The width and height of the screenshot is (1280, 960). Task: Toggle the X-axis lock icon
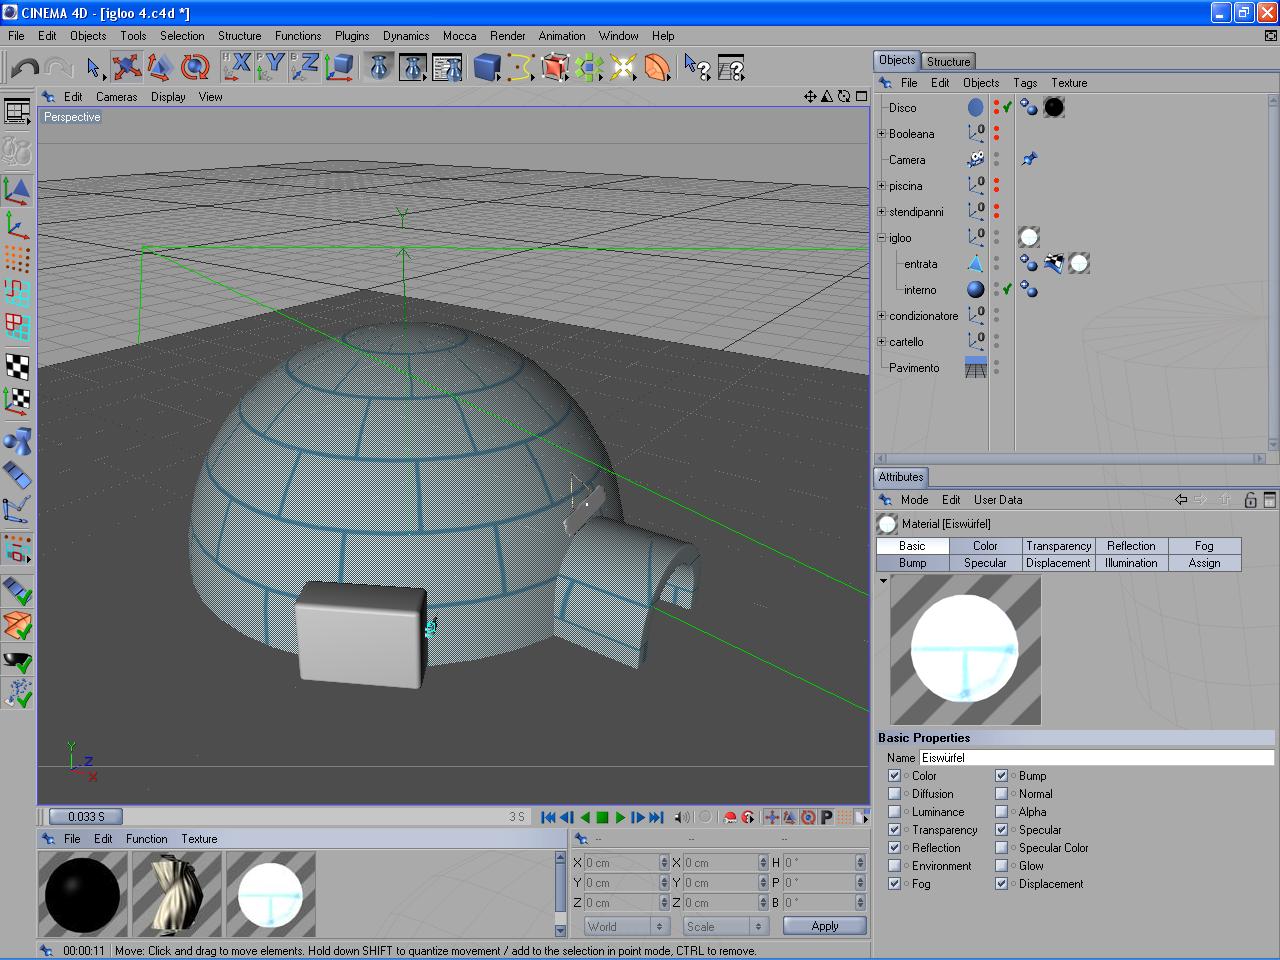pos(236,67)
